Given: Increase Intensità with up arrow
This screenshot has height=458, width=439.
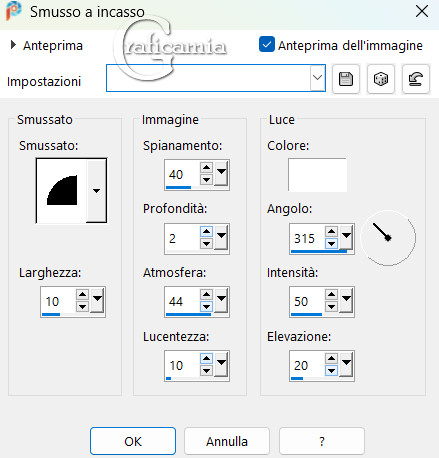Looking at the screenshot, I should 331,294.
